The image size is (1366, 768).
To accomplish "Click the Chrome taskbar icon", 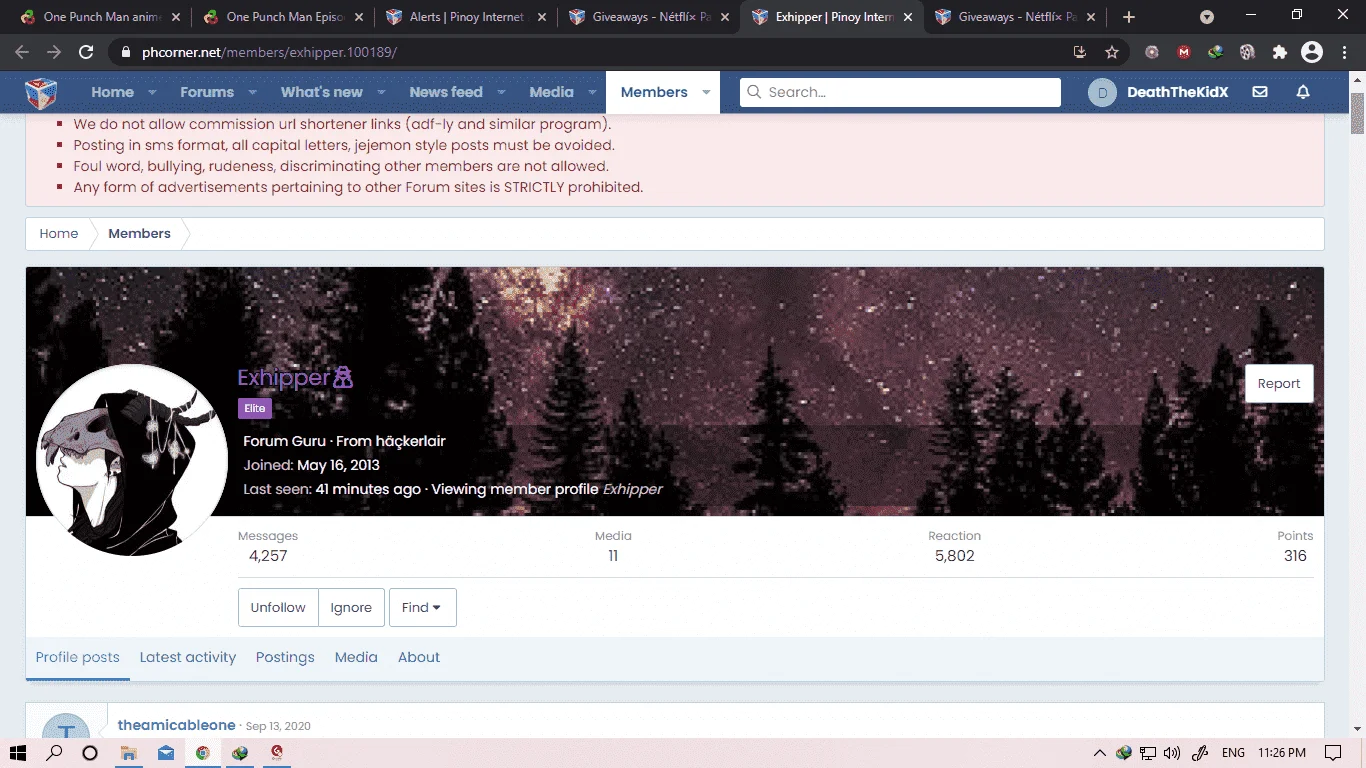I will (202, 753).
